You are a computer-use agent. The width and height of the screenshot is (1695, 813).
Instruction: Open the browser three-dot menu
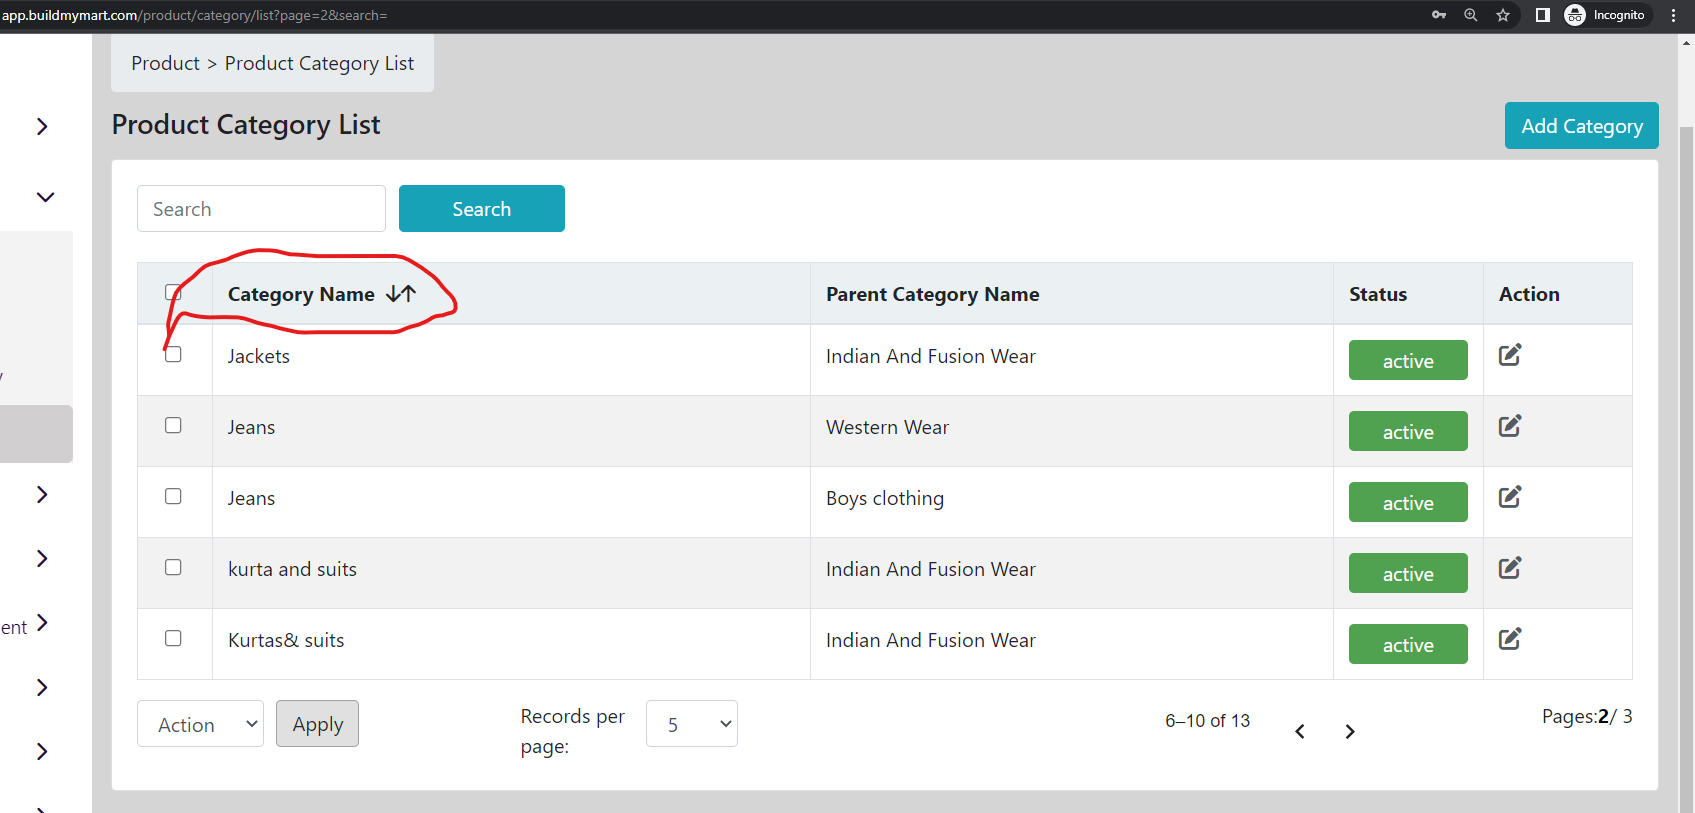1673,15
